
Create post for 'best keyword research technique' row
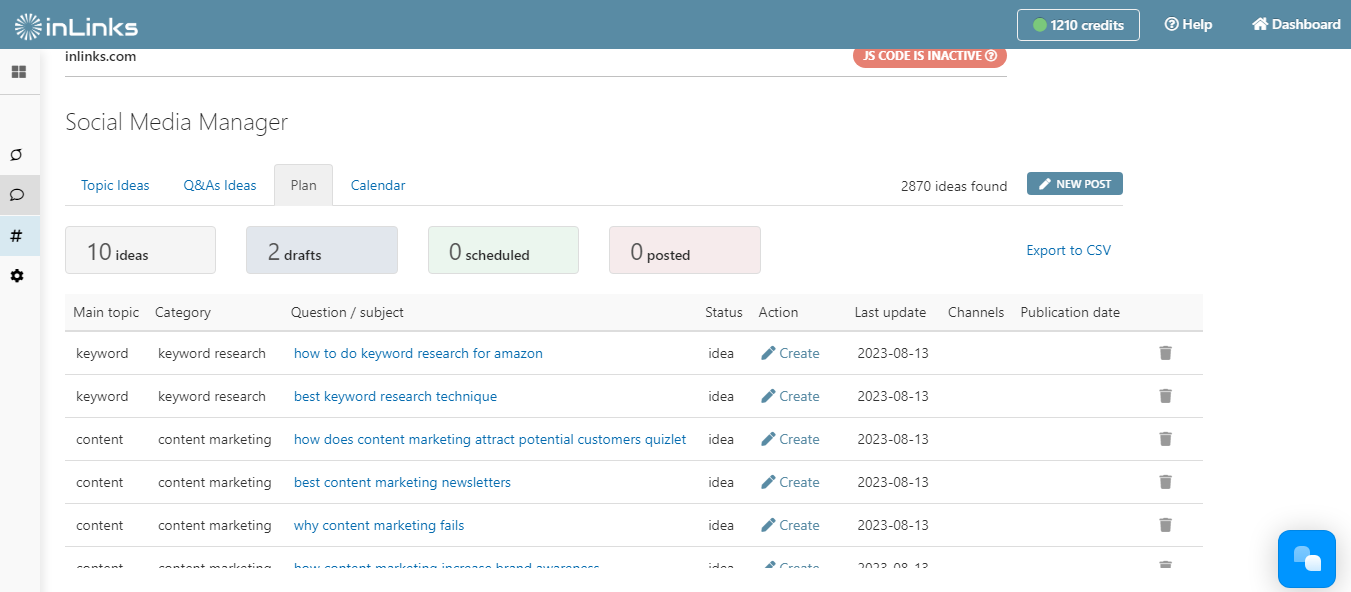coord(790,396)
